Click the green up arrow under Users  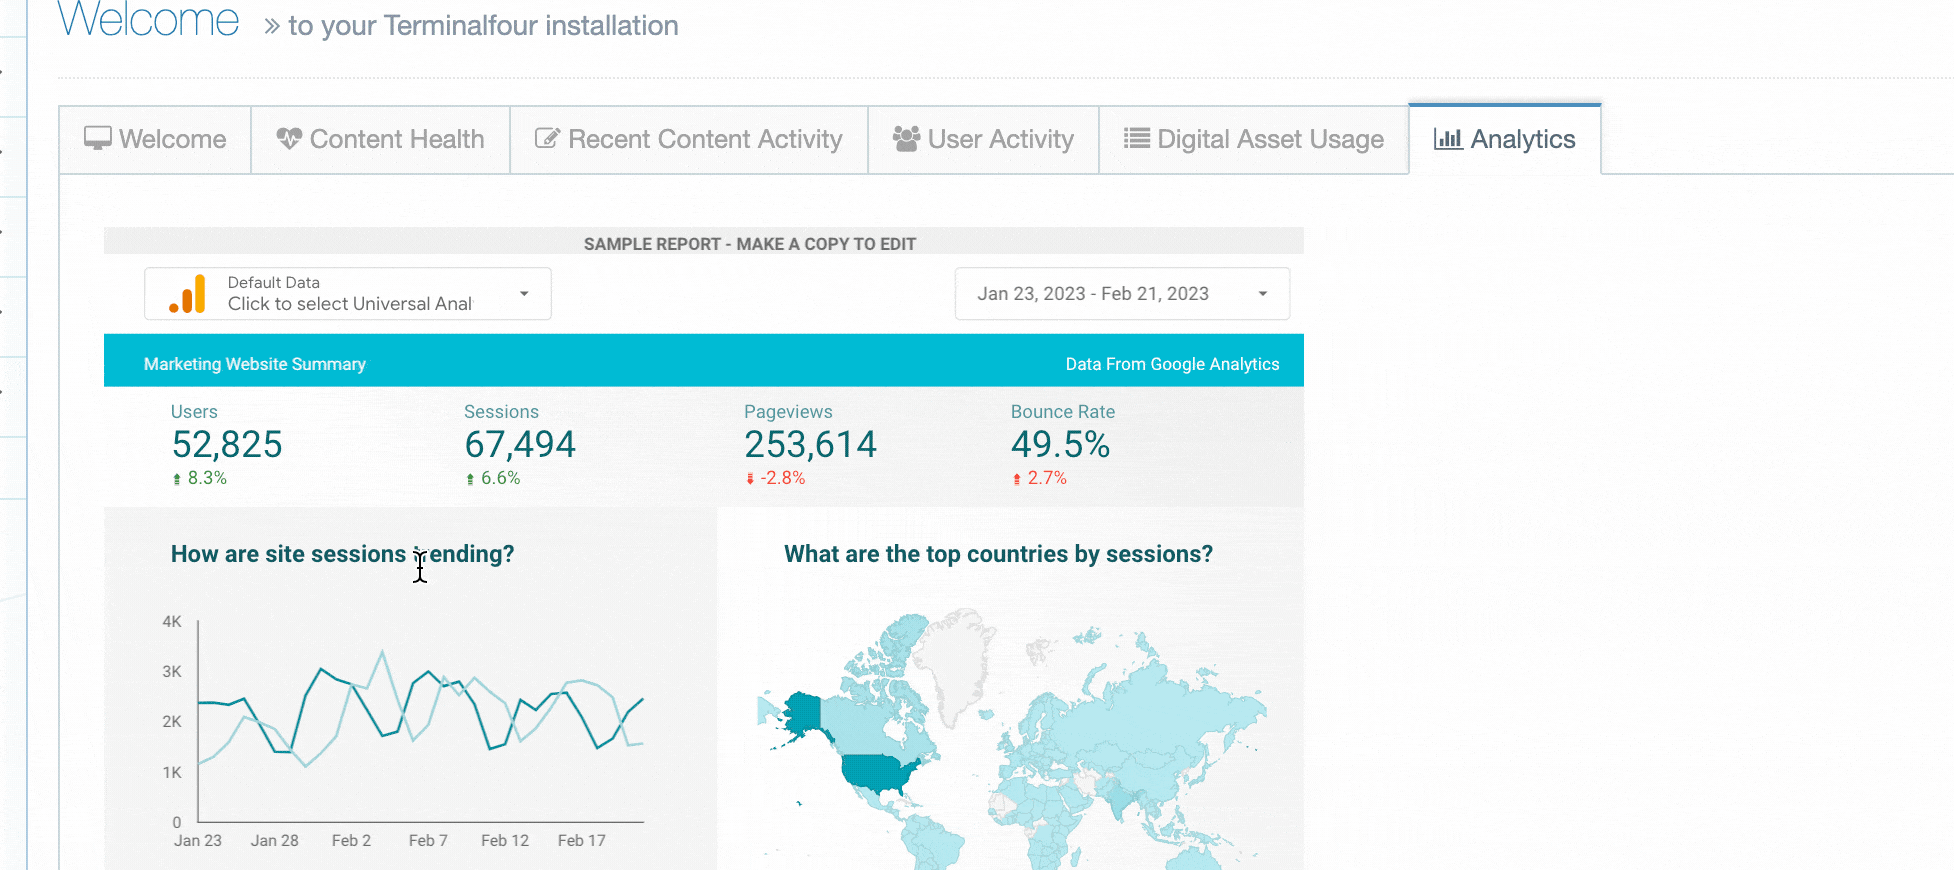point(177,479)
